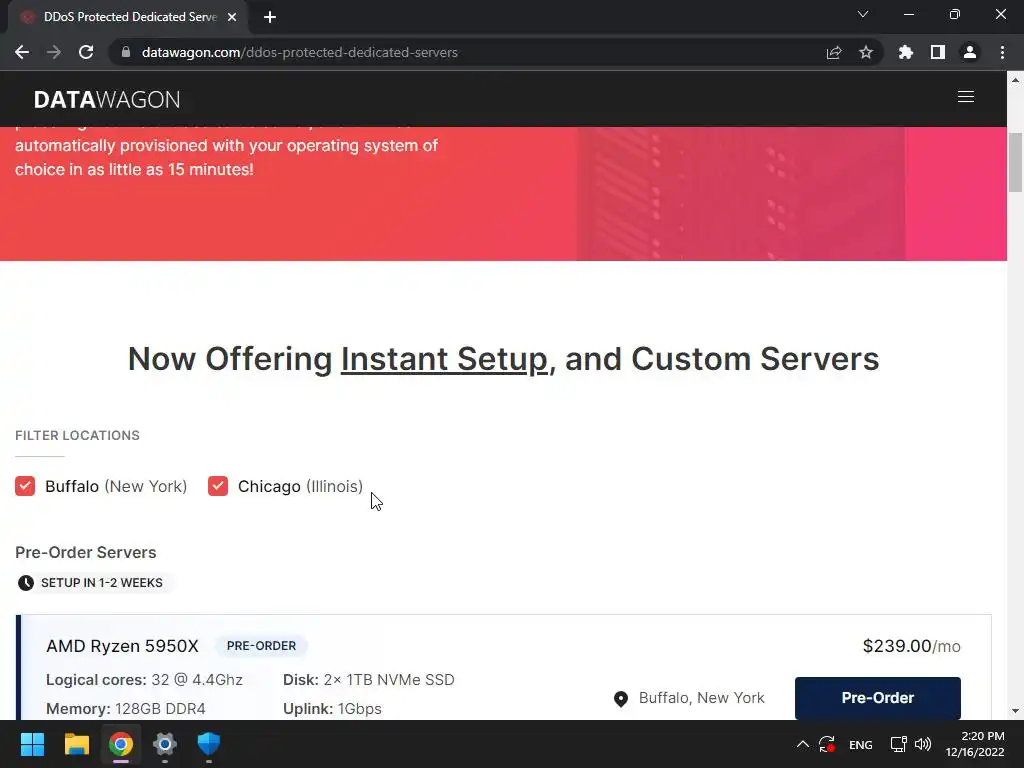
Task: Open the Chrome profile avatar
Action: (x=970, y=52)
